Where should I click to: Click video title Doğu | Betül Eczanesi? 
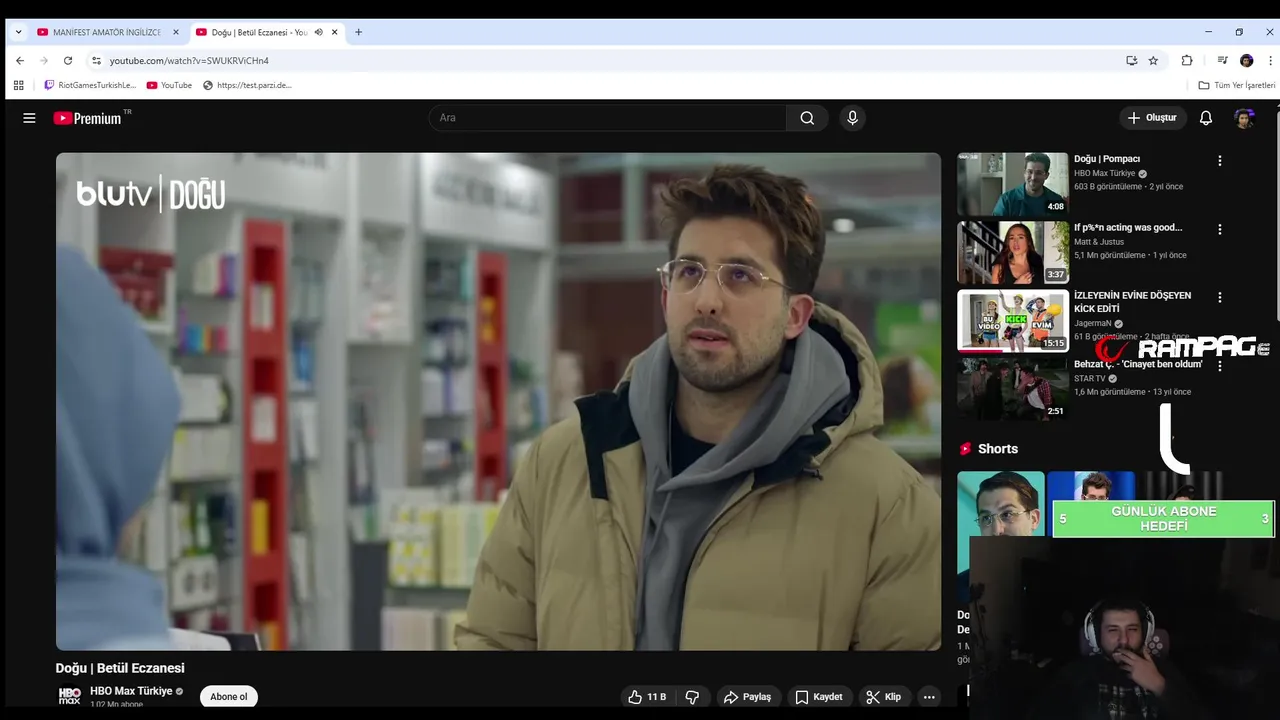120,668
